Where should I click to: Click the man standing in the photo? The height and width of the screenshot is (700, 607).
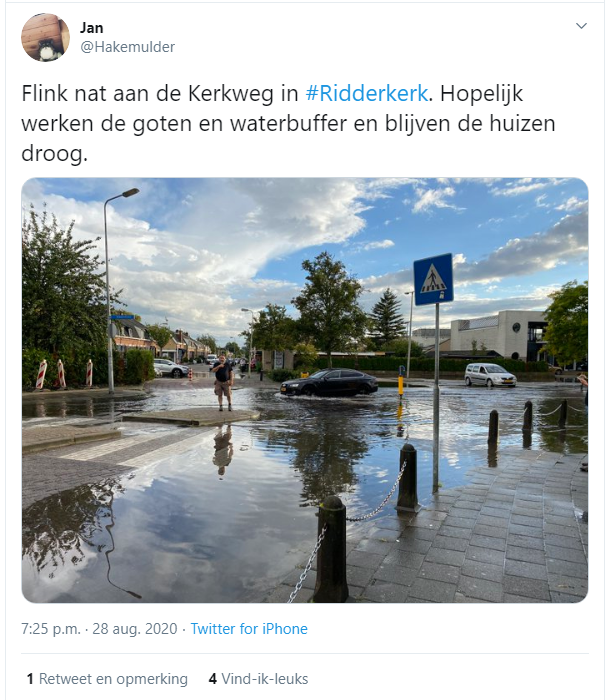coord(223,382)
